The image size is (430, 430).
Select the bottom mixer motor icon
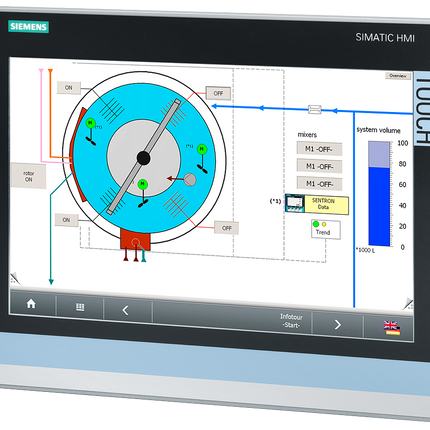(143, 184)
